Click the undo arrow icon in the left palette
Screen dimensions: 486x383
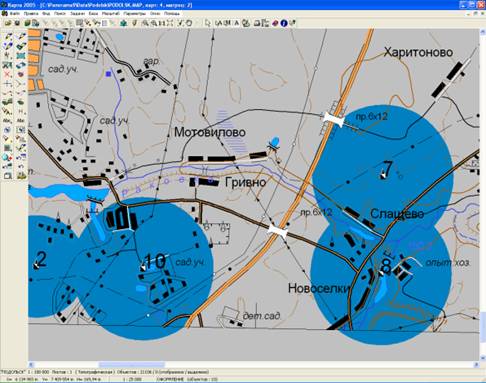[x=21, y=166]
